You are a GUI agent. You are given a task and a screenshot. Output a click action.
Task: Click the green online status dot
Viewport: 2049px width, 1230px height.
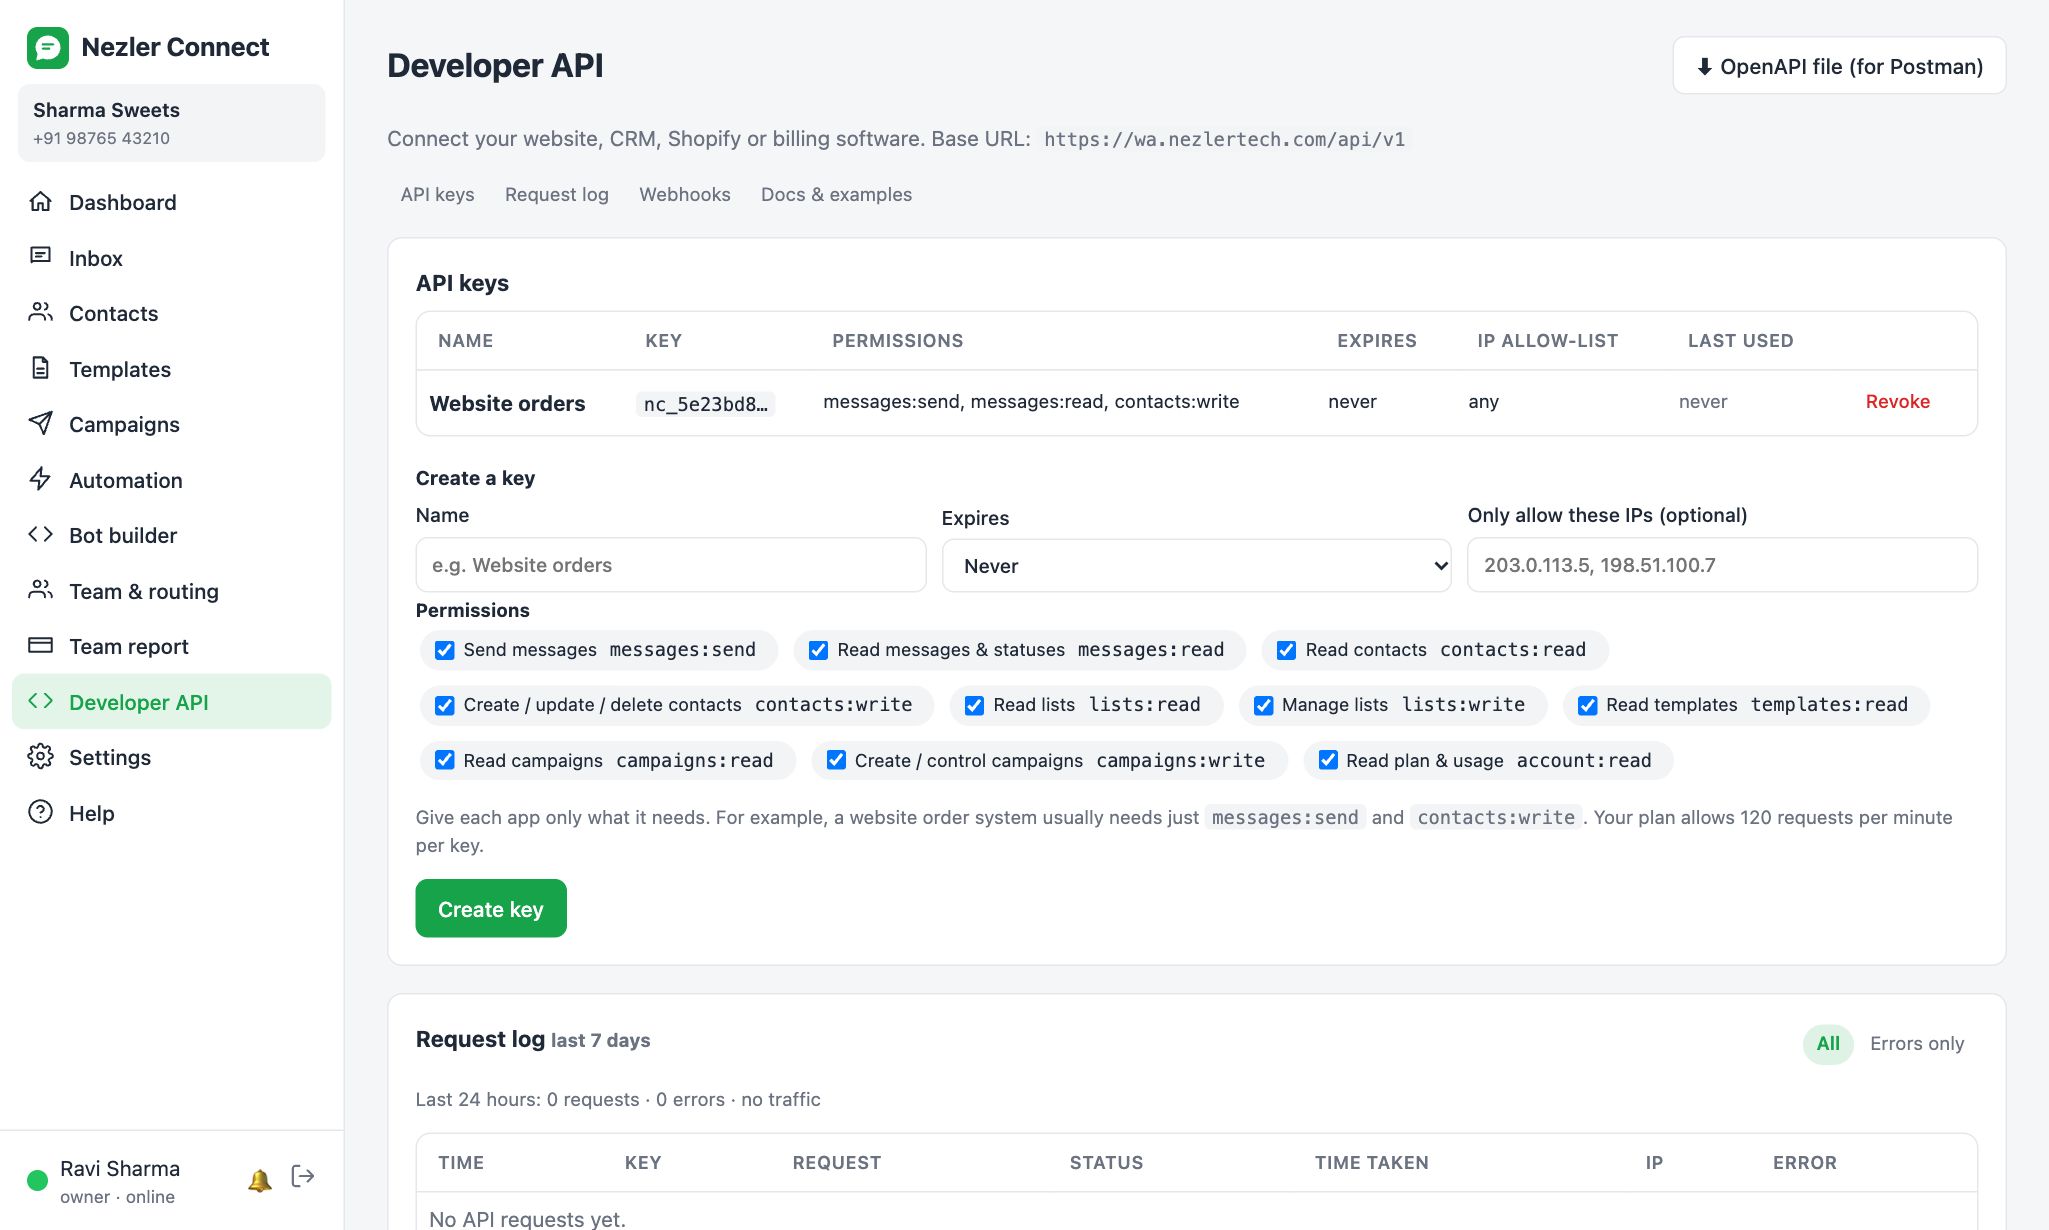37,1181
